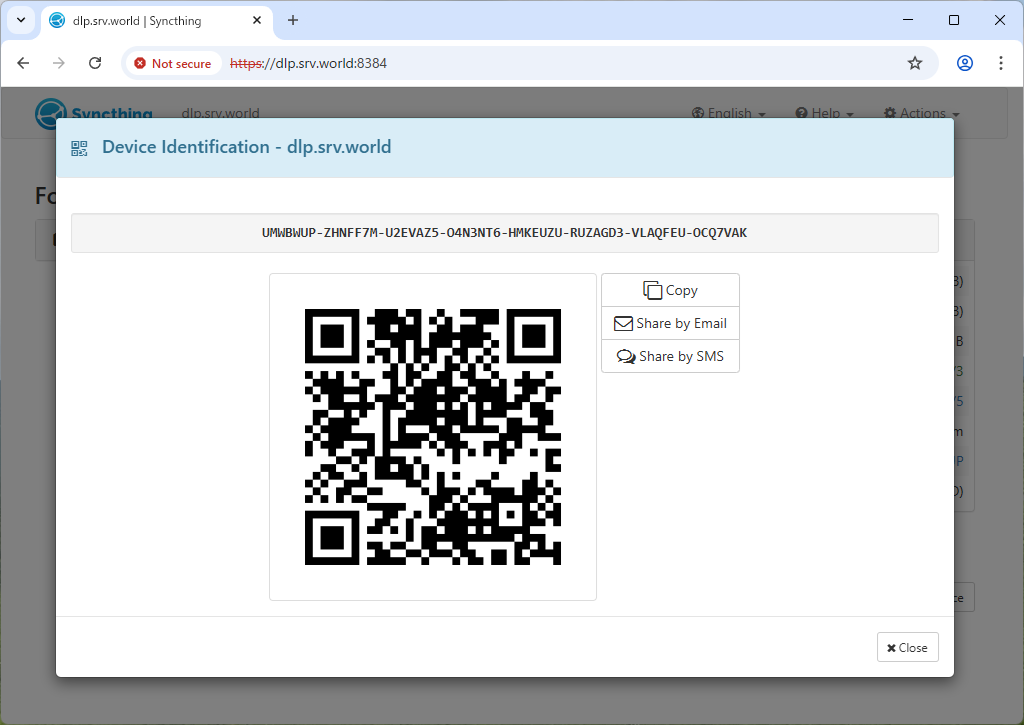The height and width of the screenshot is (725, 1024).
Task: Select the device ID text string
Action: pyautogui.click(x=504, y=233)
